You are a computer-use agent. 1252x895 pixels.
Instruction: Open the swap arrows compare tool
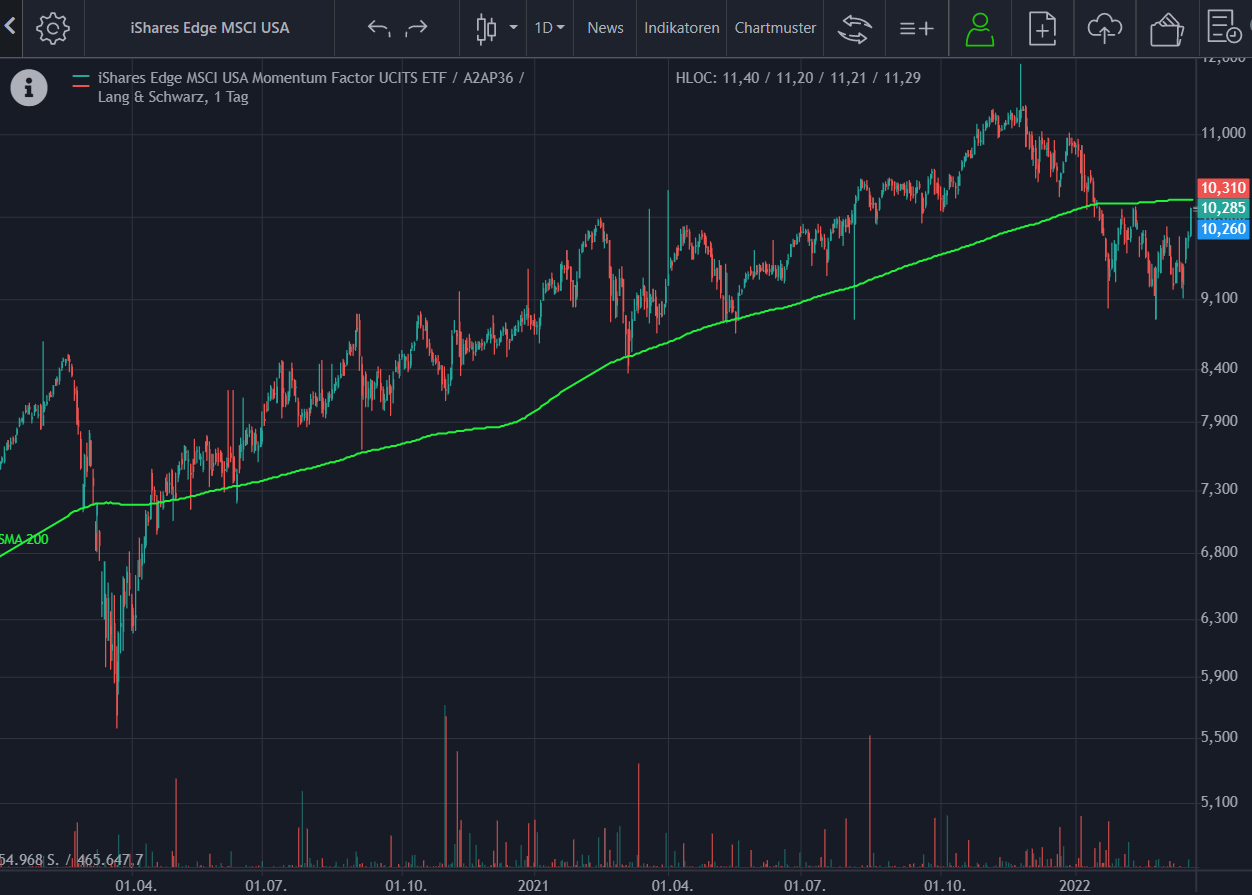pos(854,28)
